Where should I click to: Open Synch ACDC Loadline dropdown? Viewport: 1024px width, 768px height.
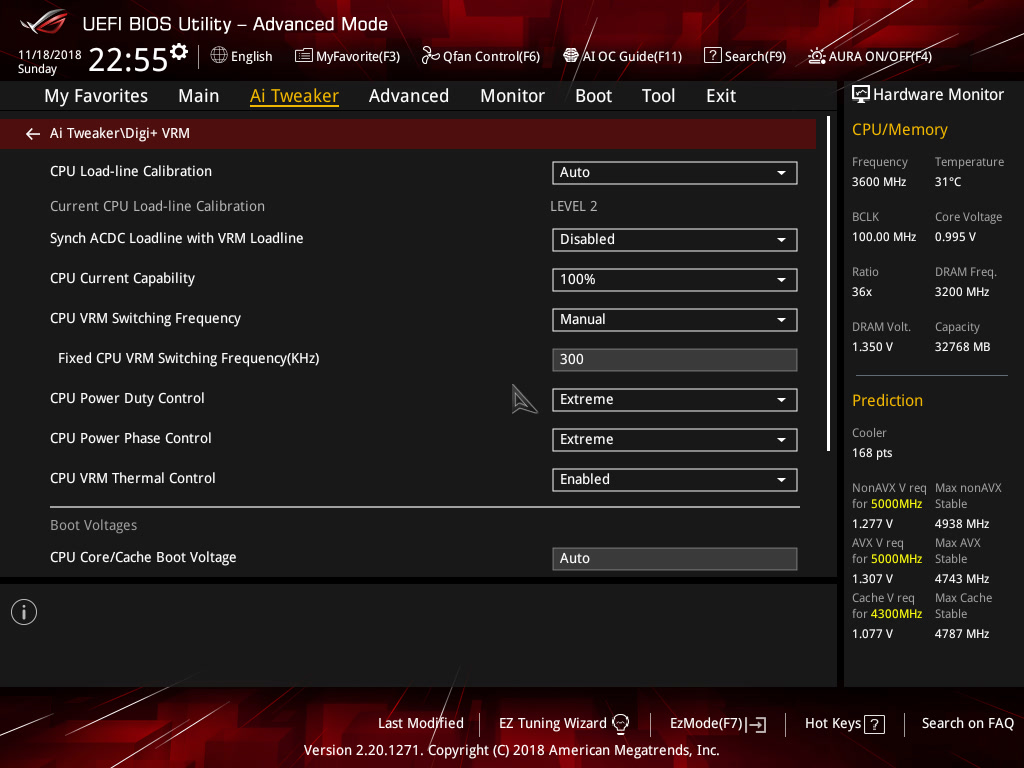pyautogui.click(x=675, y=240)
